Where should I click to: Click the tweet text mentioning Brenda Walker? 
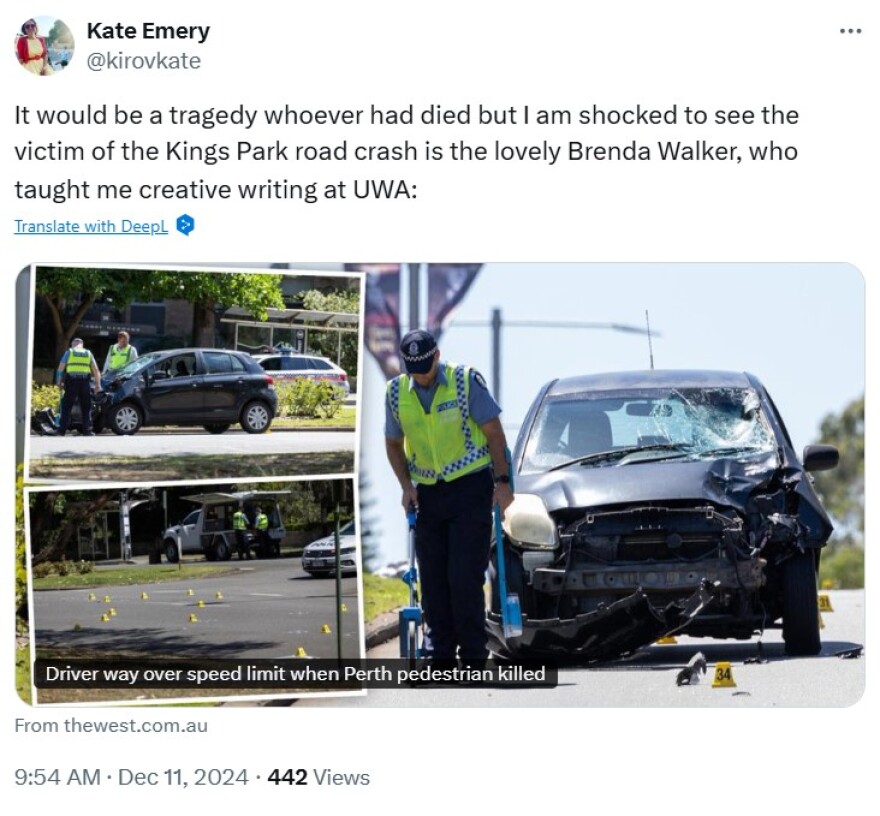(x=406, y=152)
